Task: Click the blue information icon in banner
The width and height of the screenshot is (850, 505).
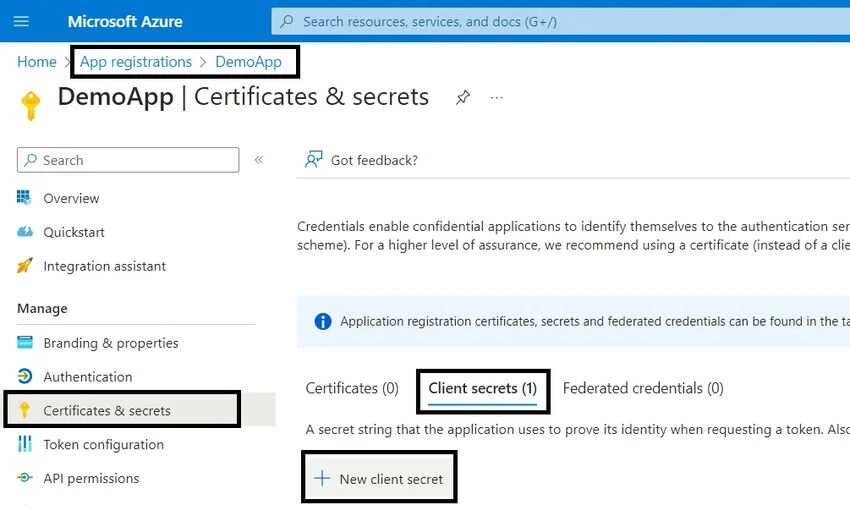Action: (323, 321)
